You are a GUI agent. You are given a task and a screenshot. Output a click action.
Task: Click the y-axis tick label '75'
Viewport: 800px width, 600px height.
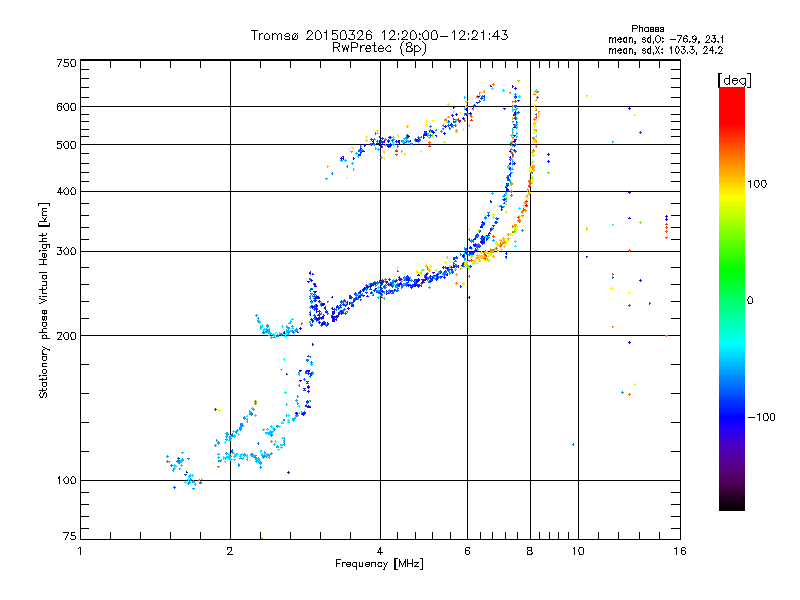(x=70, y=536)
